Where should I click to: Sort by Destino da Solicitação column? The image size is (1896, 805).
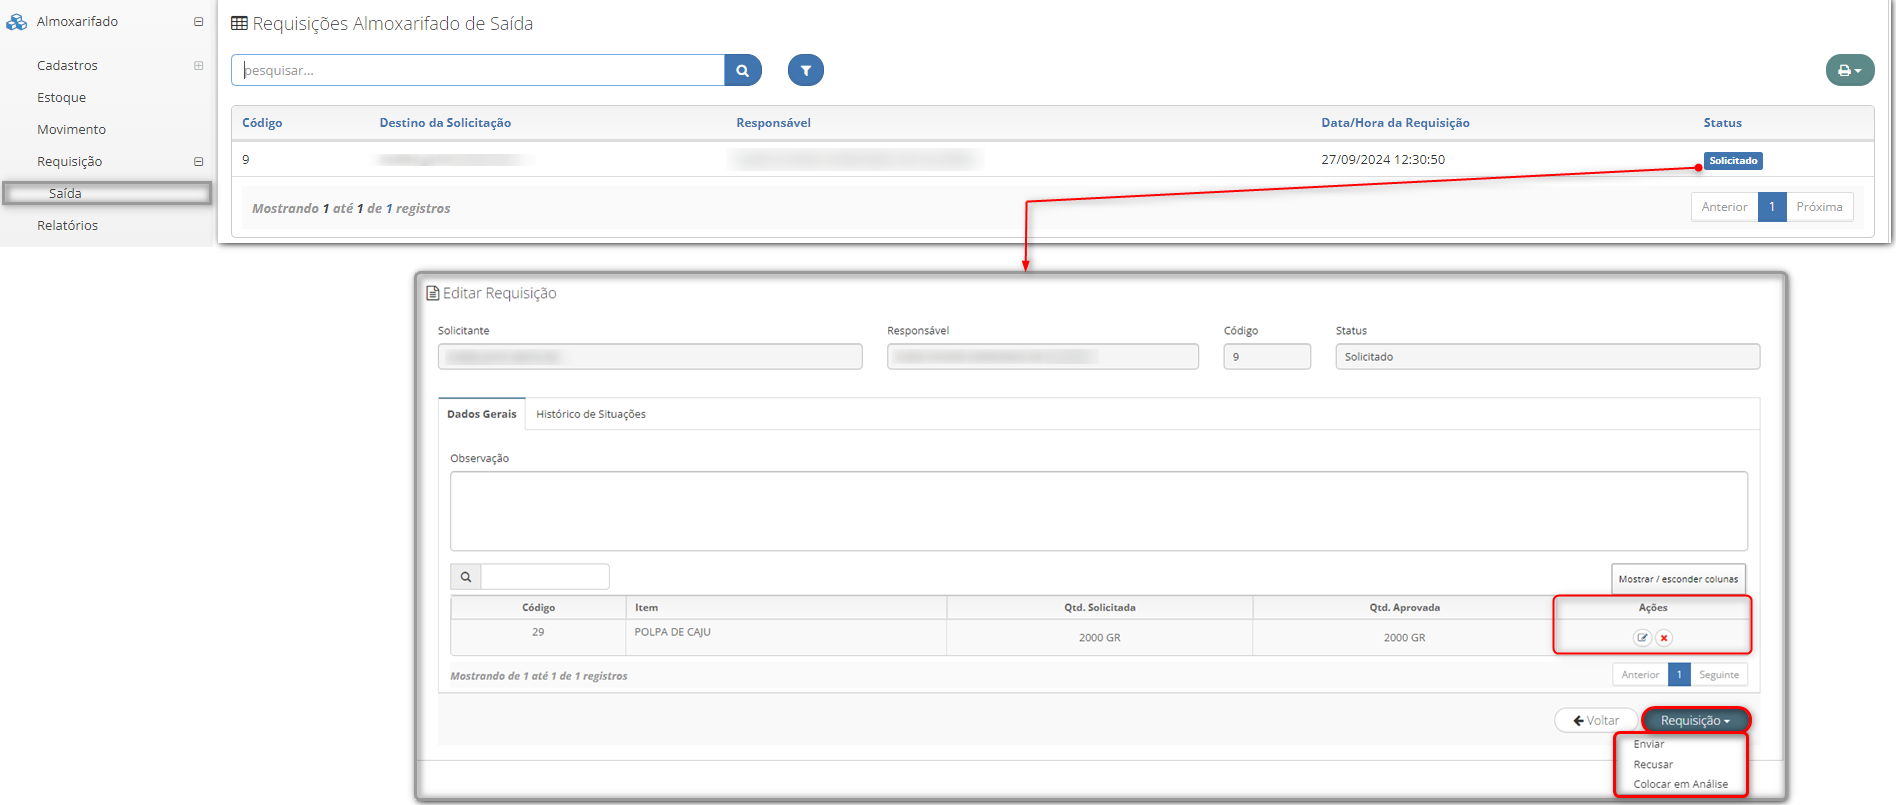click(x=445, y=123)
